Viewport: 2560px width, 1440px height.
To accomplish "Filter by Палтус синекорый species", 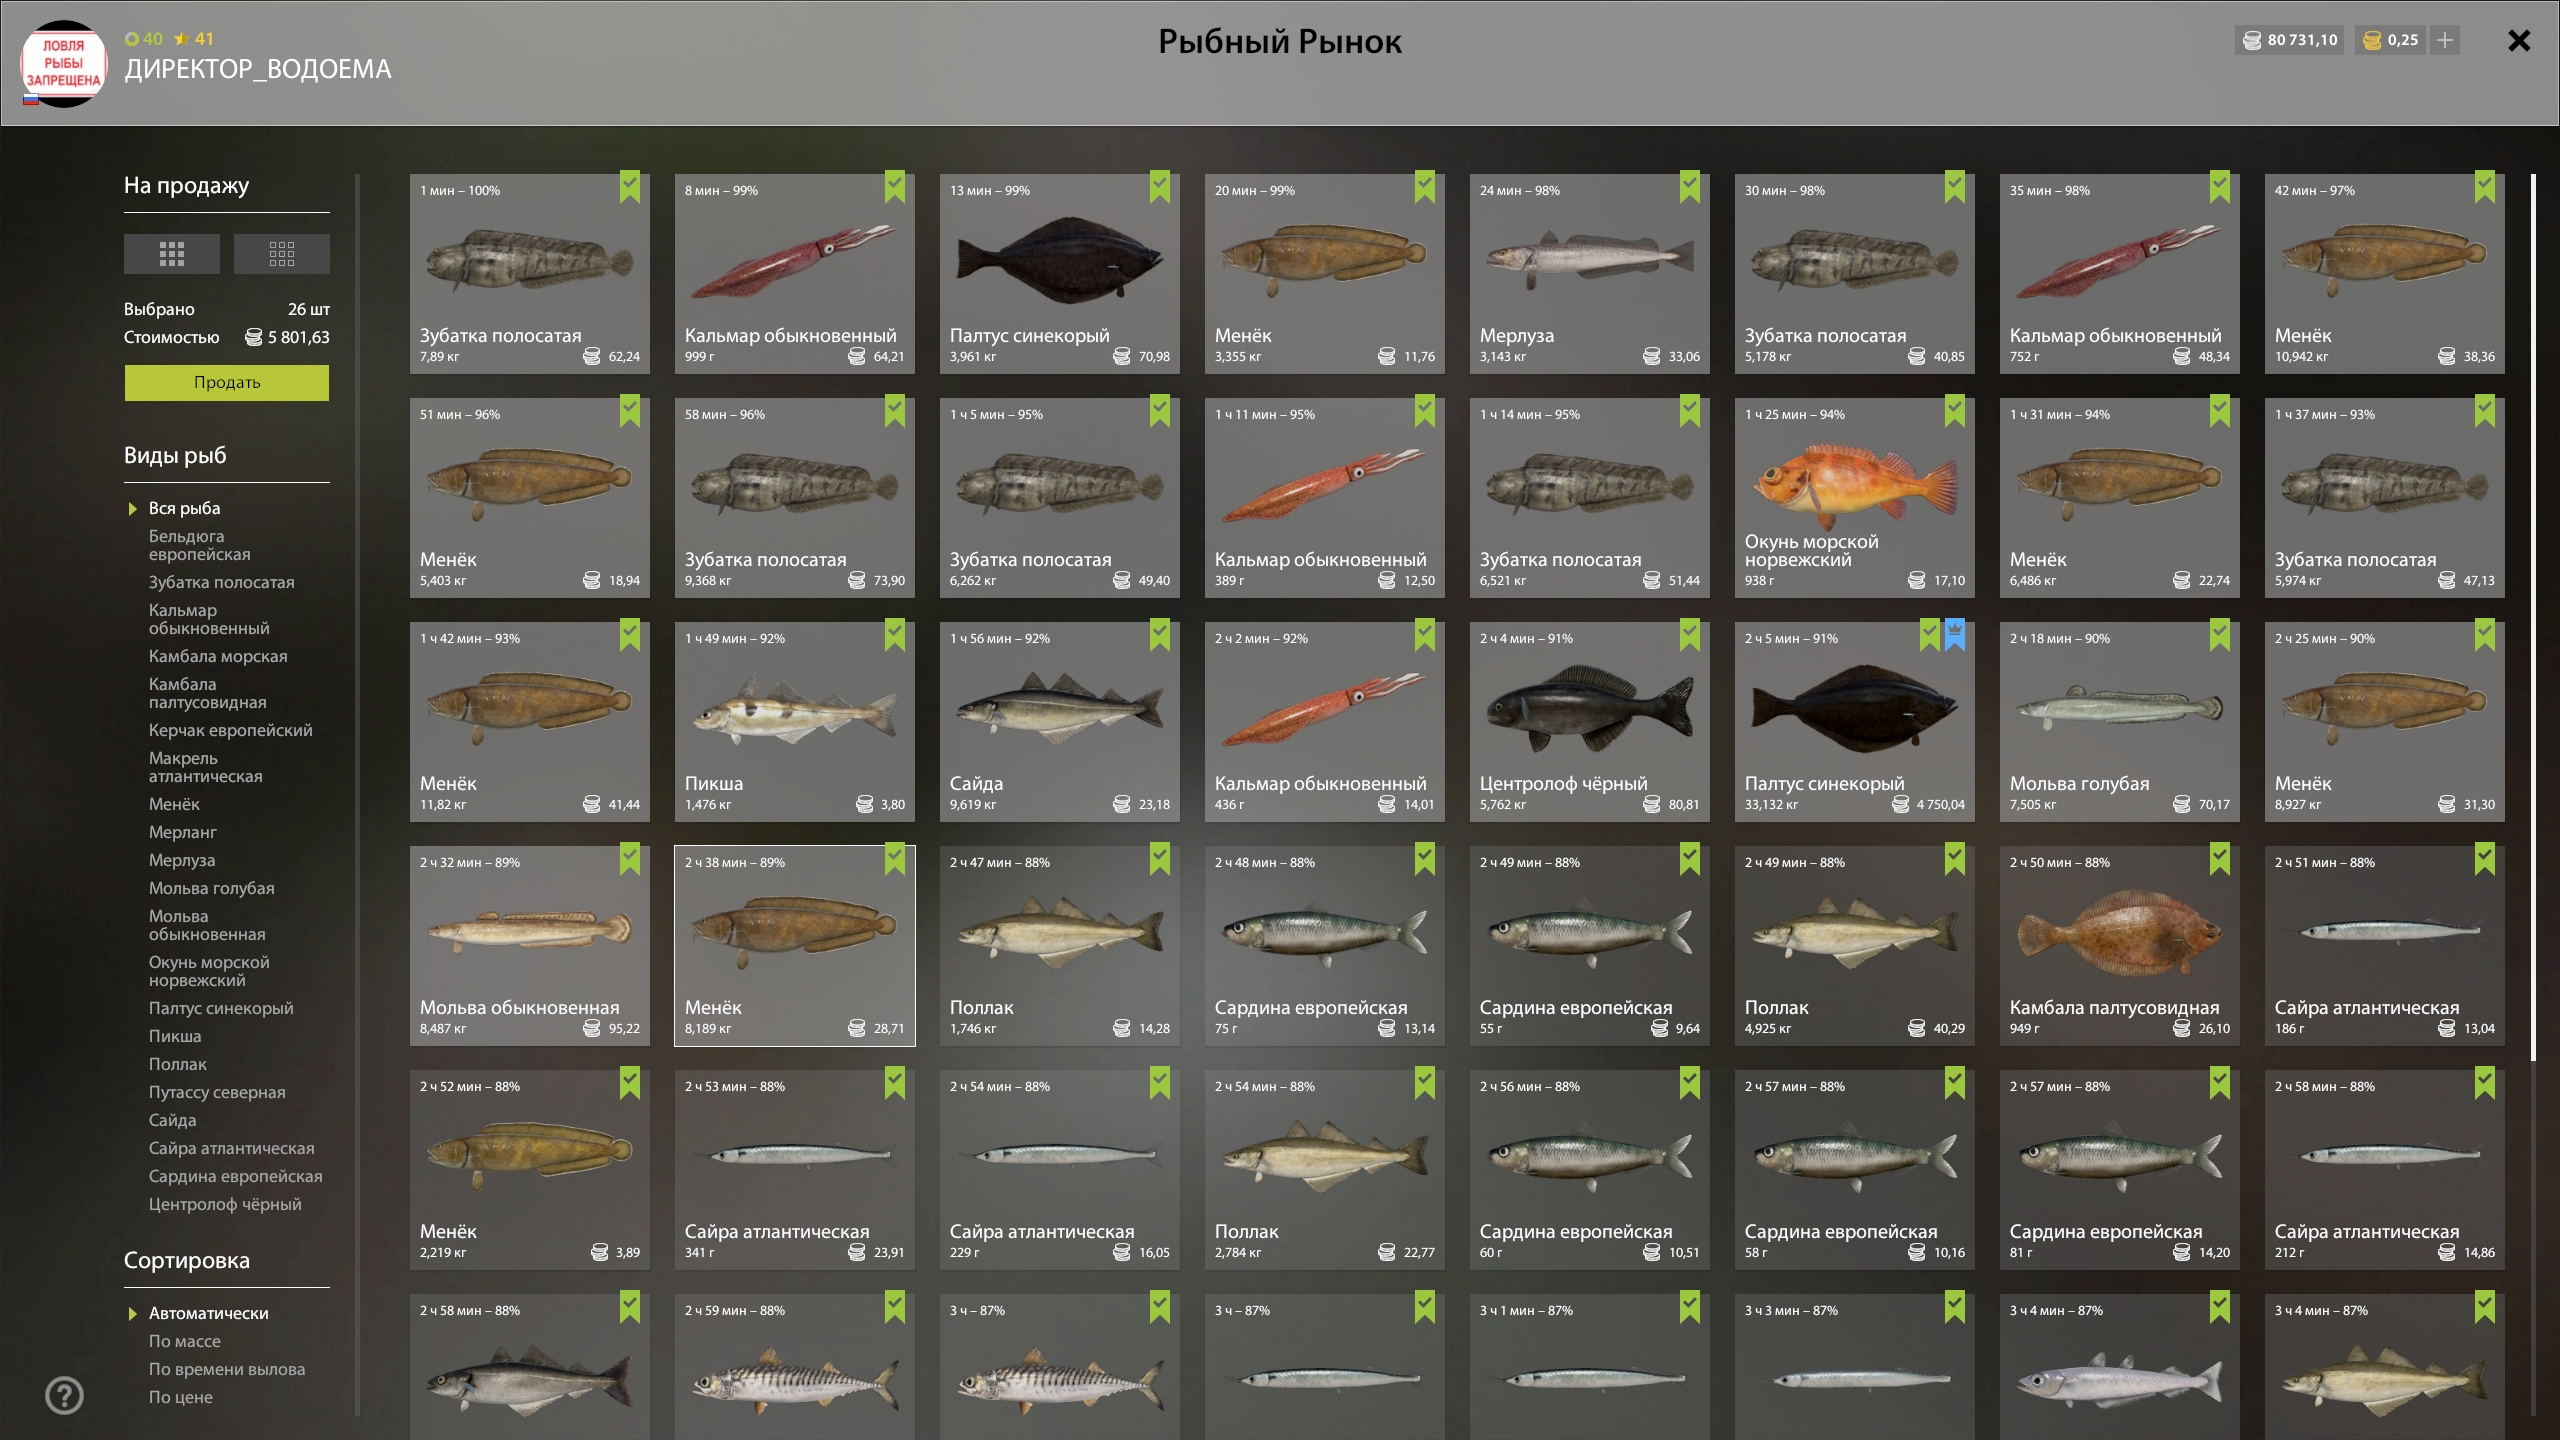I will tap(221, 1008).
